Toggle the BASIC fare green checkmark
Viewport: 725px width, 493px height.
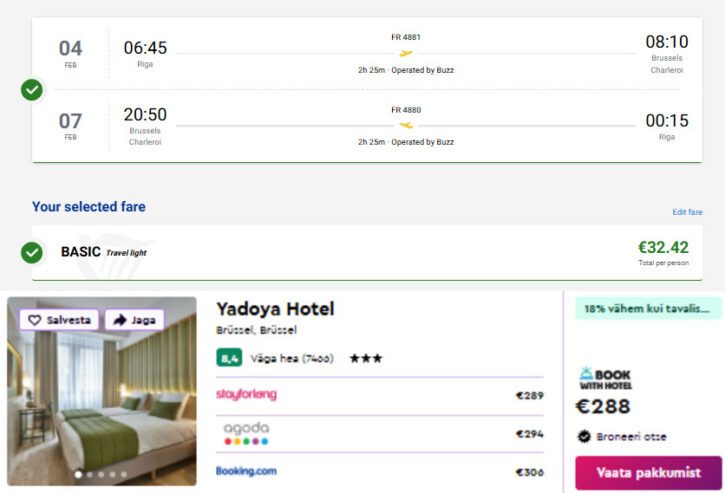click(x=32, y=252)
